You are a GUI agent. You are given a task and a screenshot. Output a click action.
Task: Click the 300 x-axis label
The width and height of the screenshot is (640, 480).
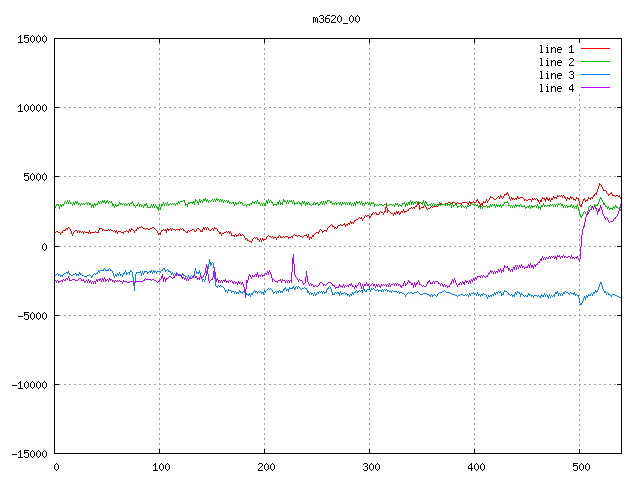[371, 467]
